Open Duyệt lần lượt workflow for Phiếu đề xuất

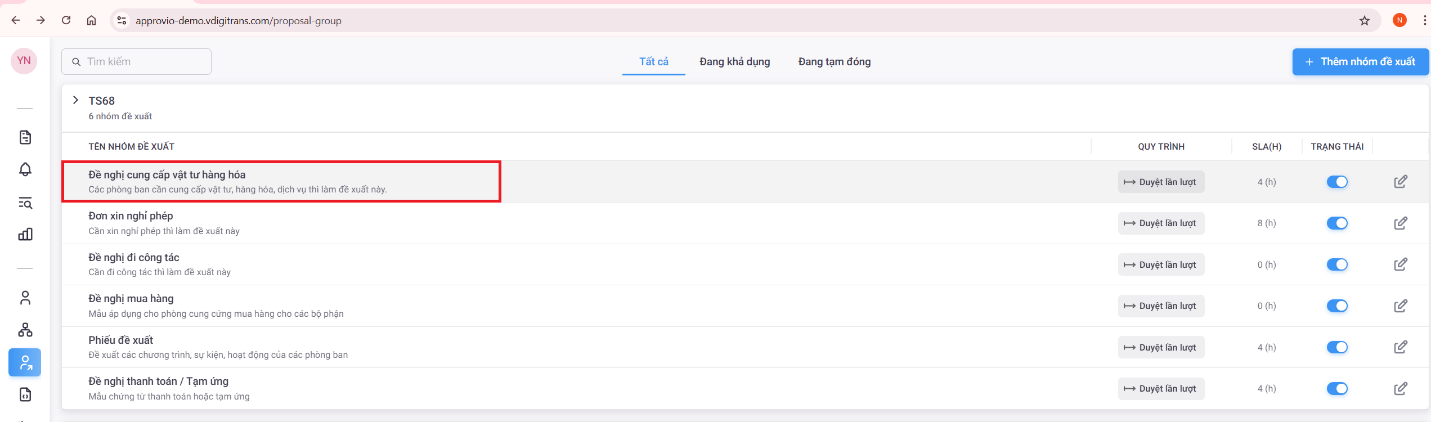pos(1160,347)
